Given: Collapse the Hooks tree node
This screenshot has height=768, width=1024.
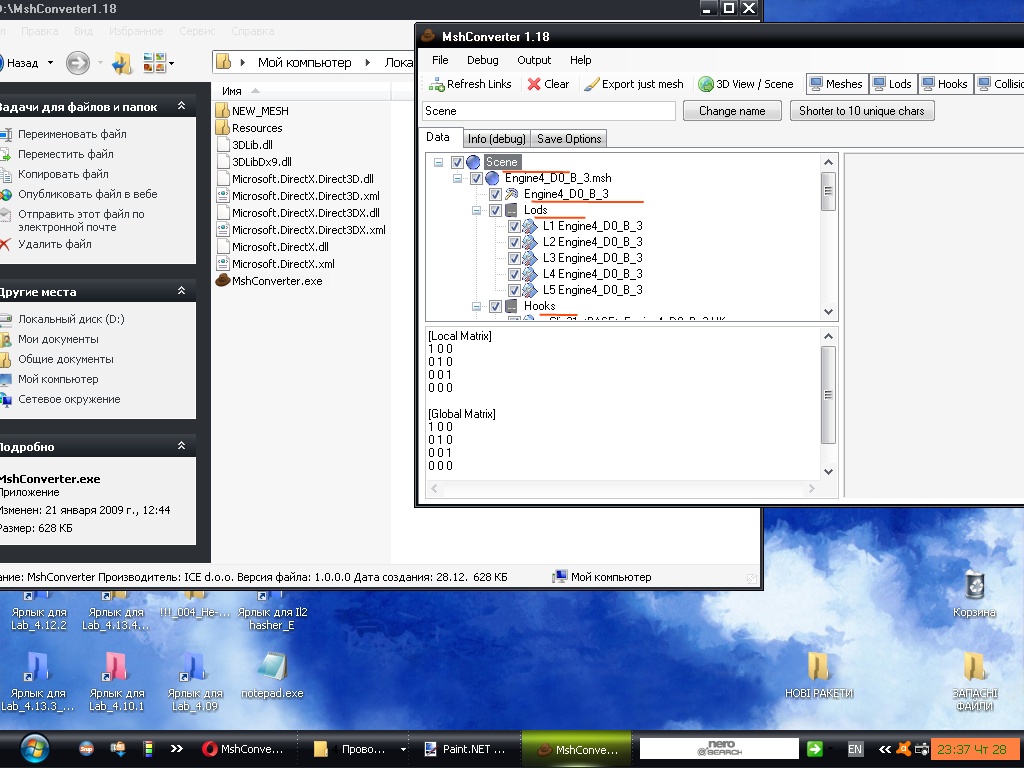Looking at the screenshot, I should tap(477, 306).
